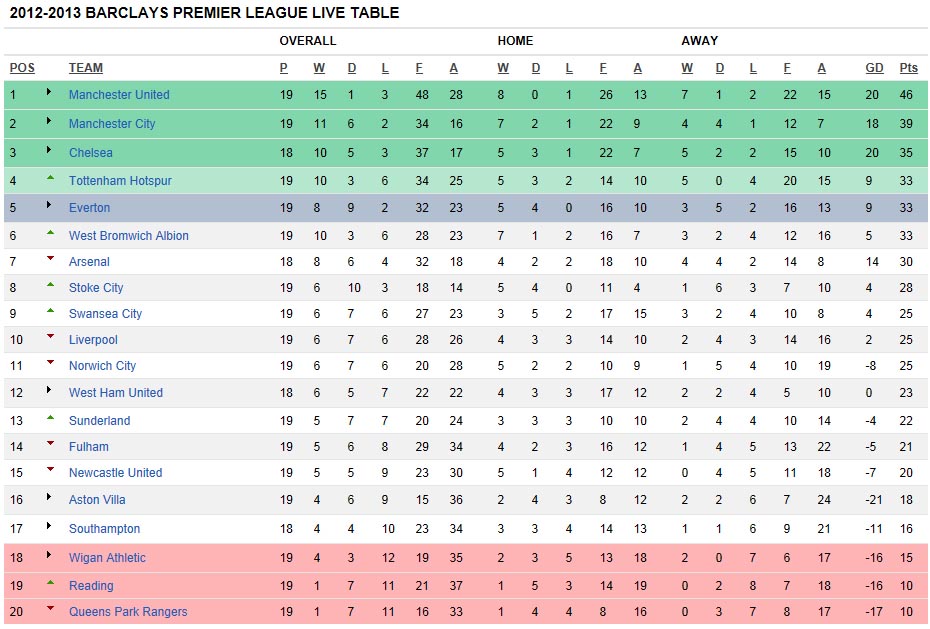Screen dimensions: 930x629
Task: Sort by GD column header
Action: [874, 68]
